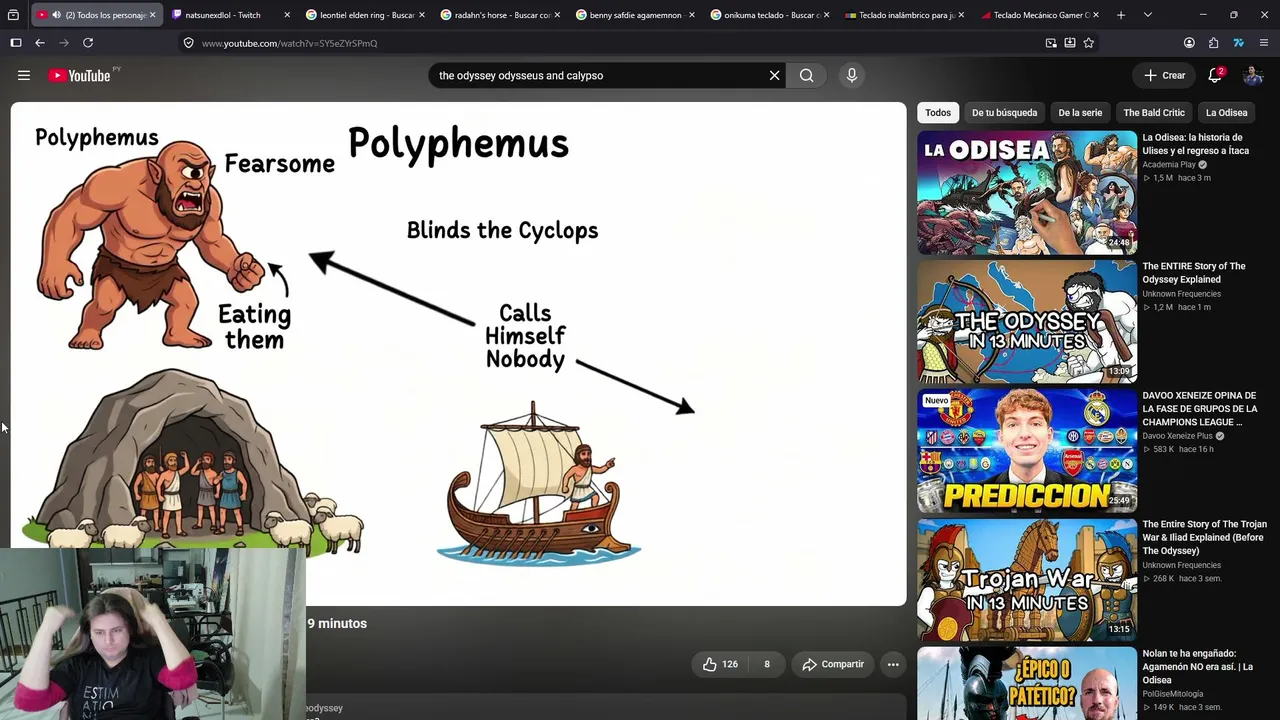Image resolution: width=1280 pixels, height=720 pixels.
Task: Focus the YouTube search field
Action: point(598,75)
